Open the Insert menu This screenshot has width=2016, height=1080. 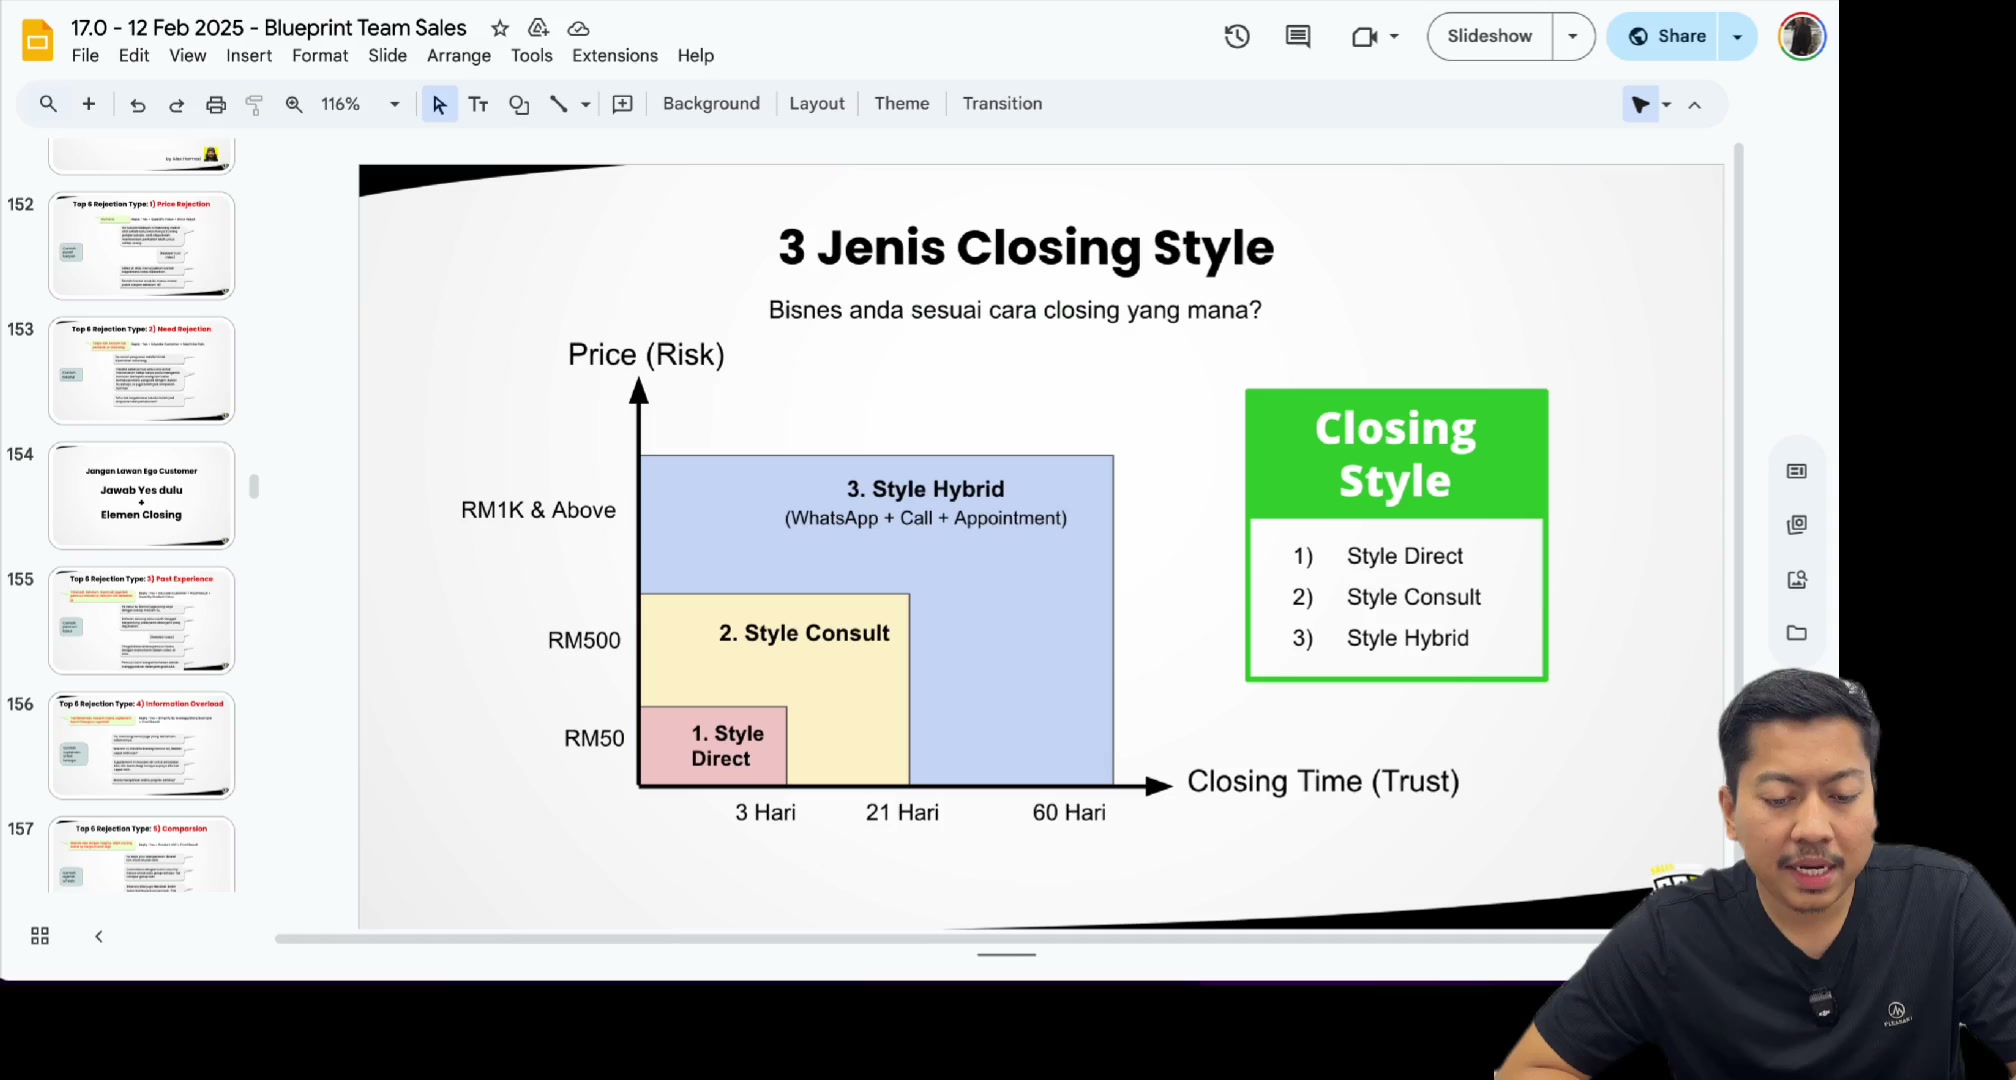[x=249, y=56]
